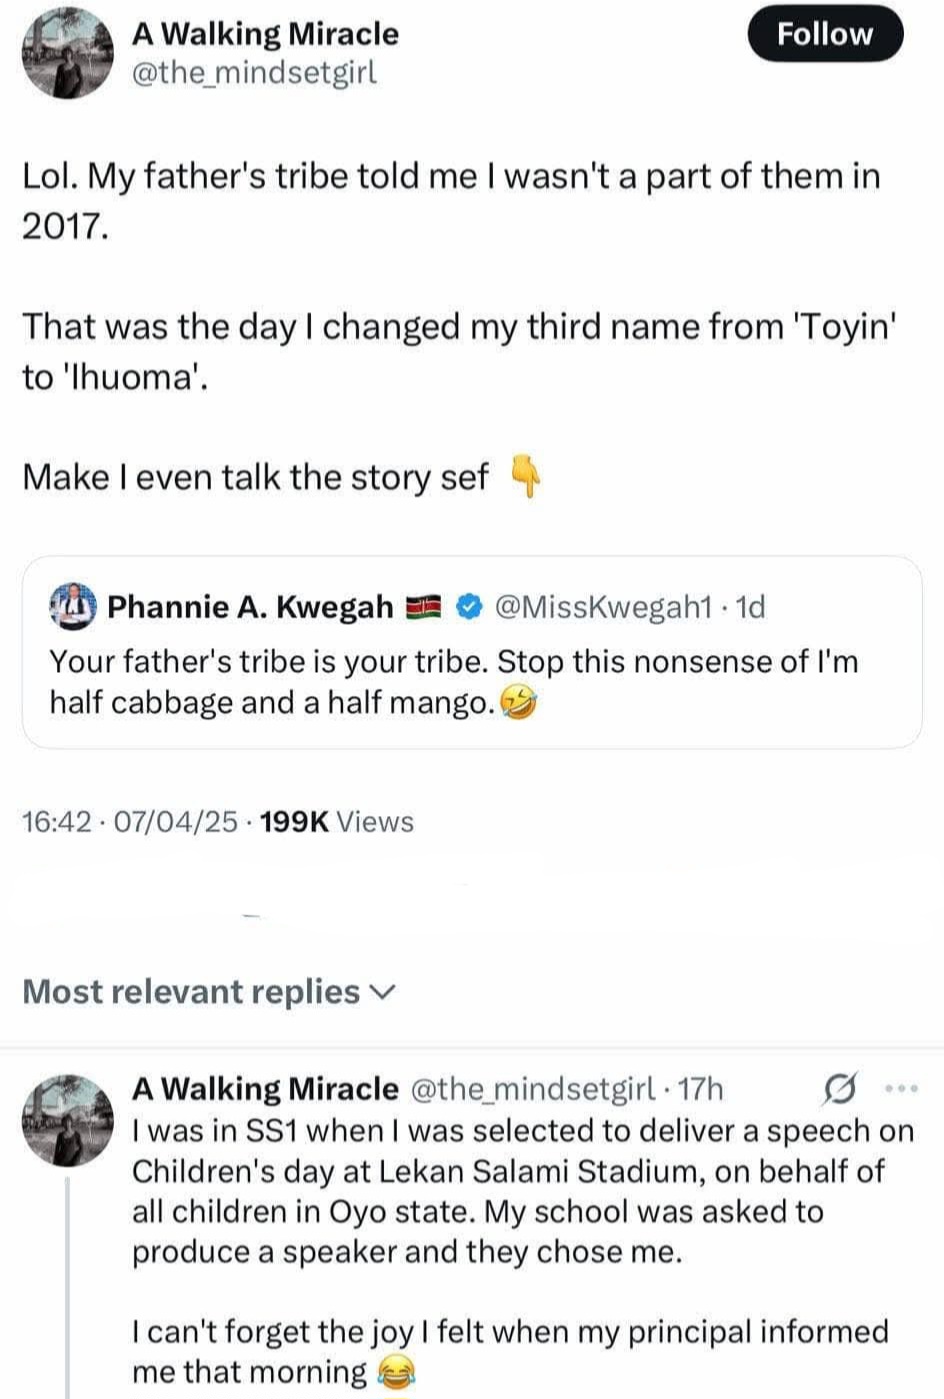The width and height of the screenshot is (944, 1399).
Task: Open Phannie A. Kwegah's small avatar
Action: click(72, 605)
